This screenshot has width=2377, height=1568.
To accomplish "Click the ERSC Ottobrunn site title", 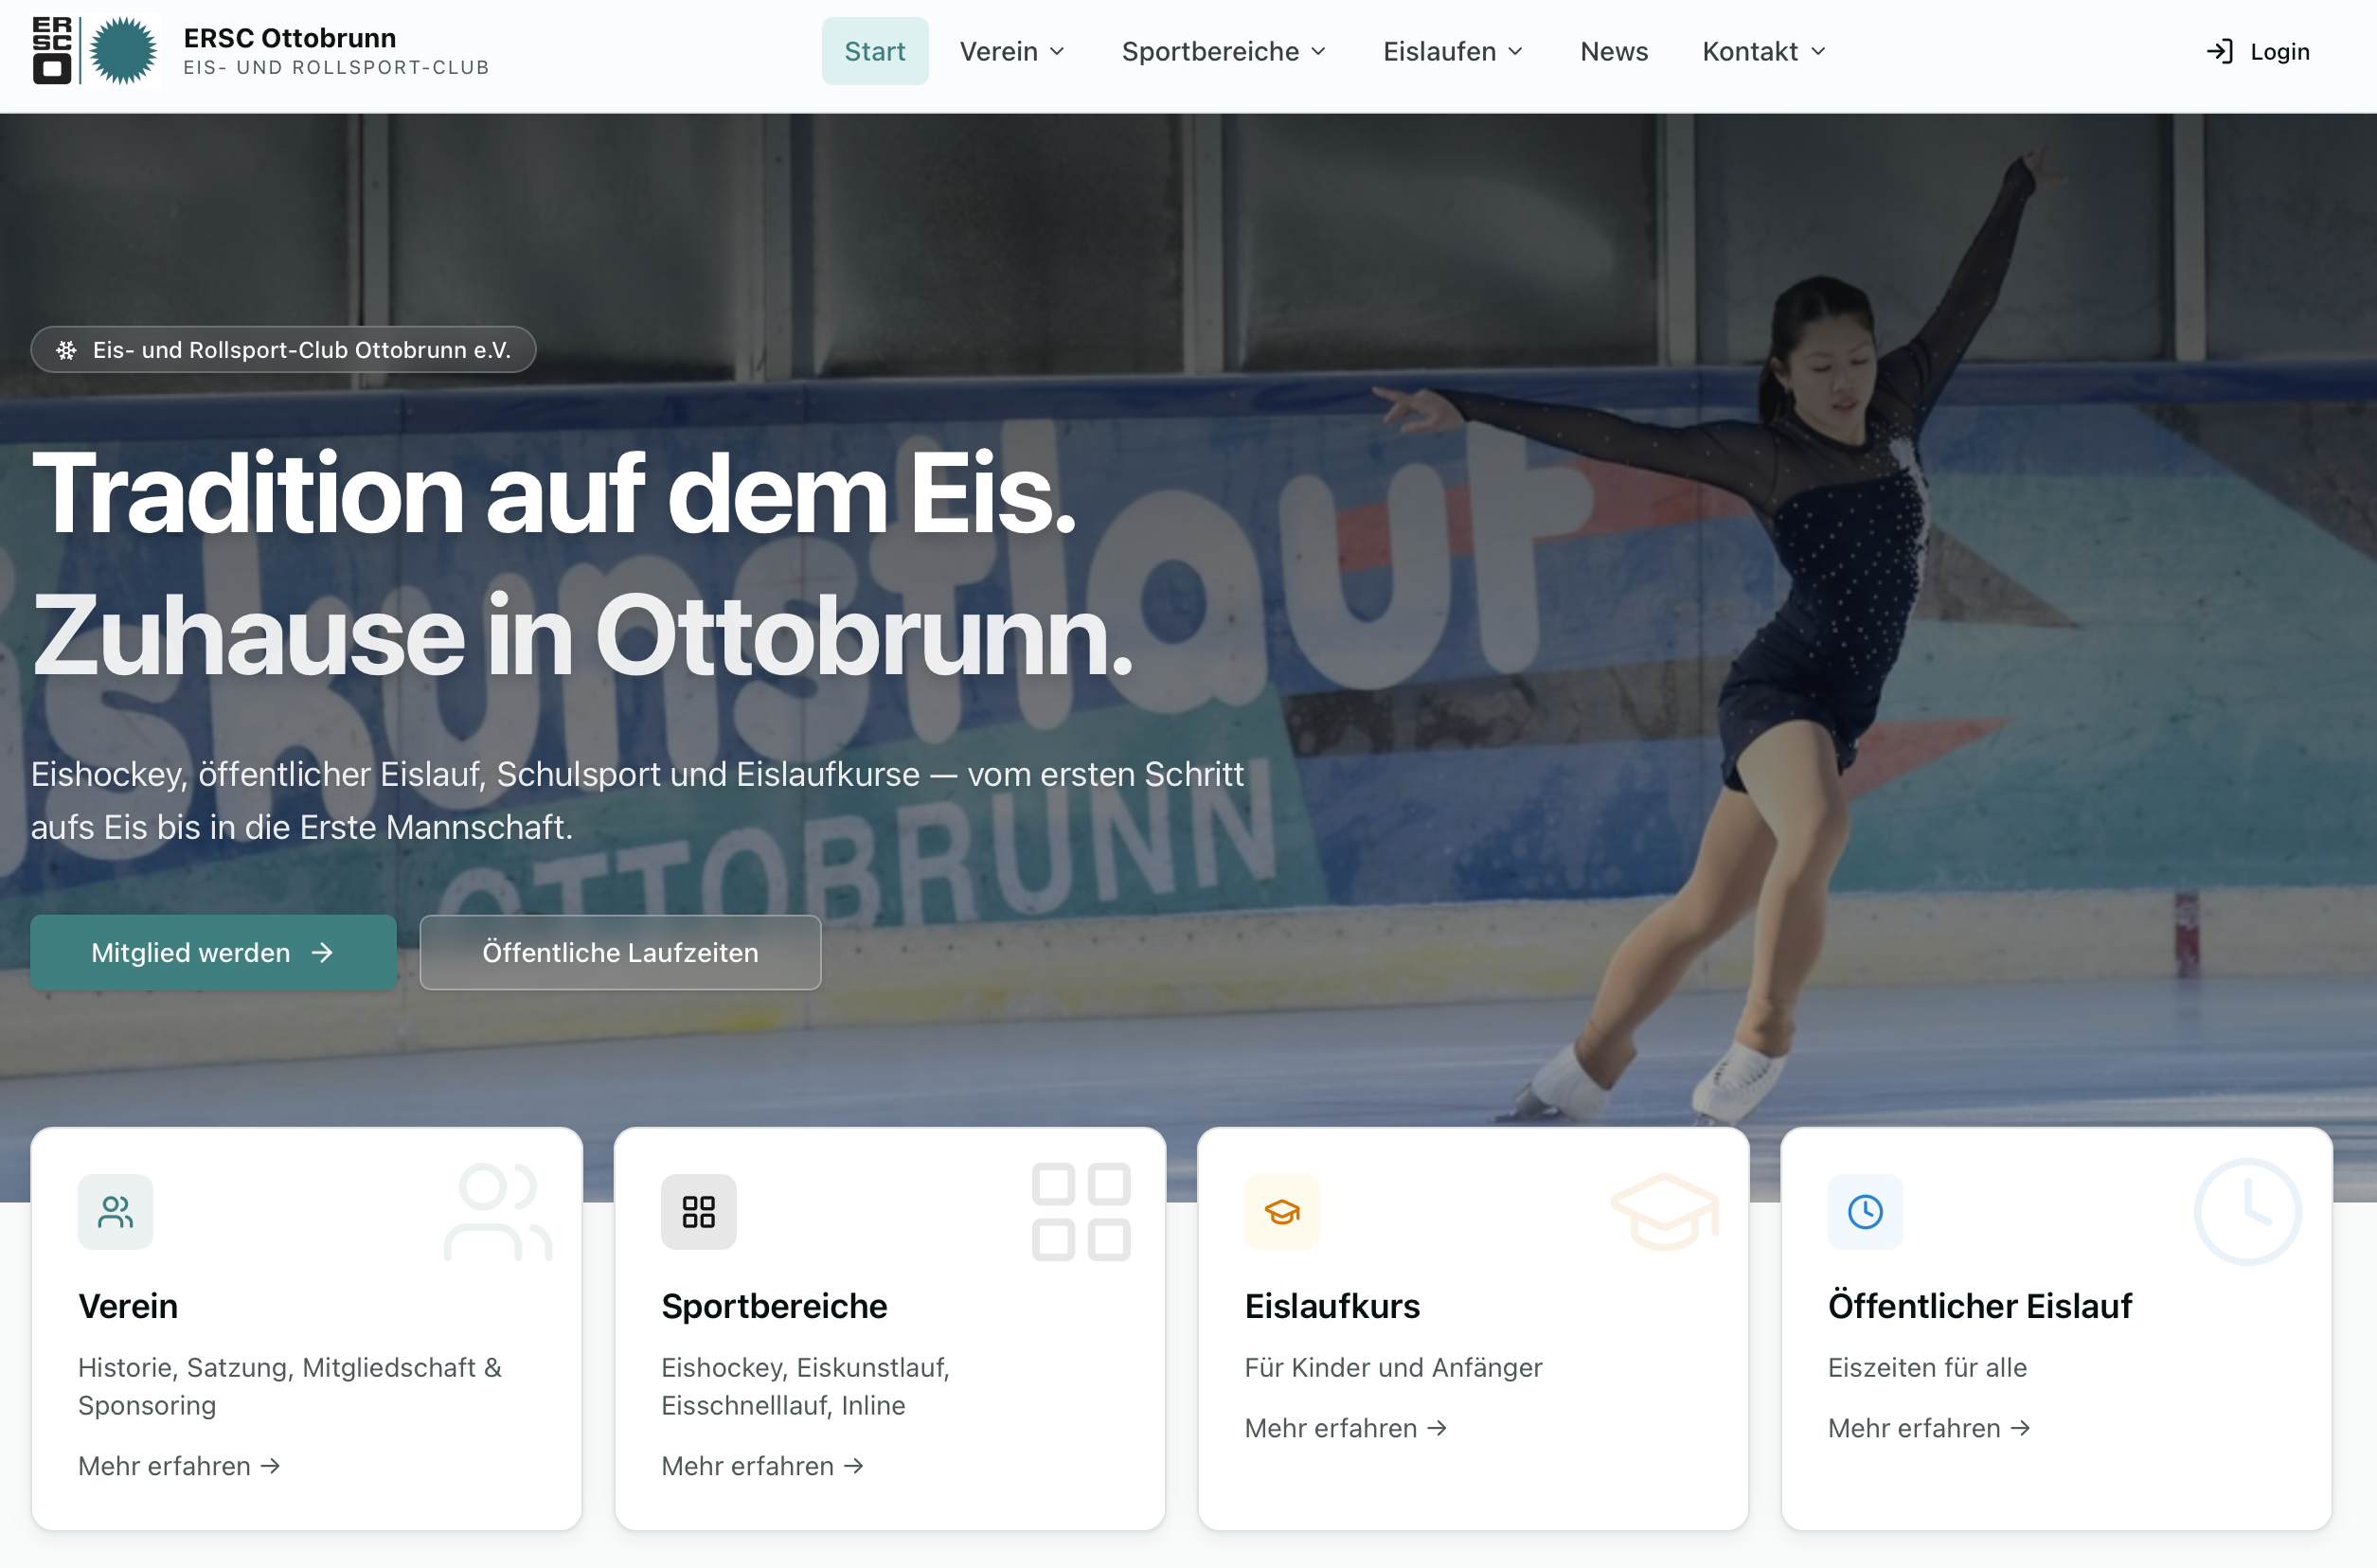I will coord(290,38).
